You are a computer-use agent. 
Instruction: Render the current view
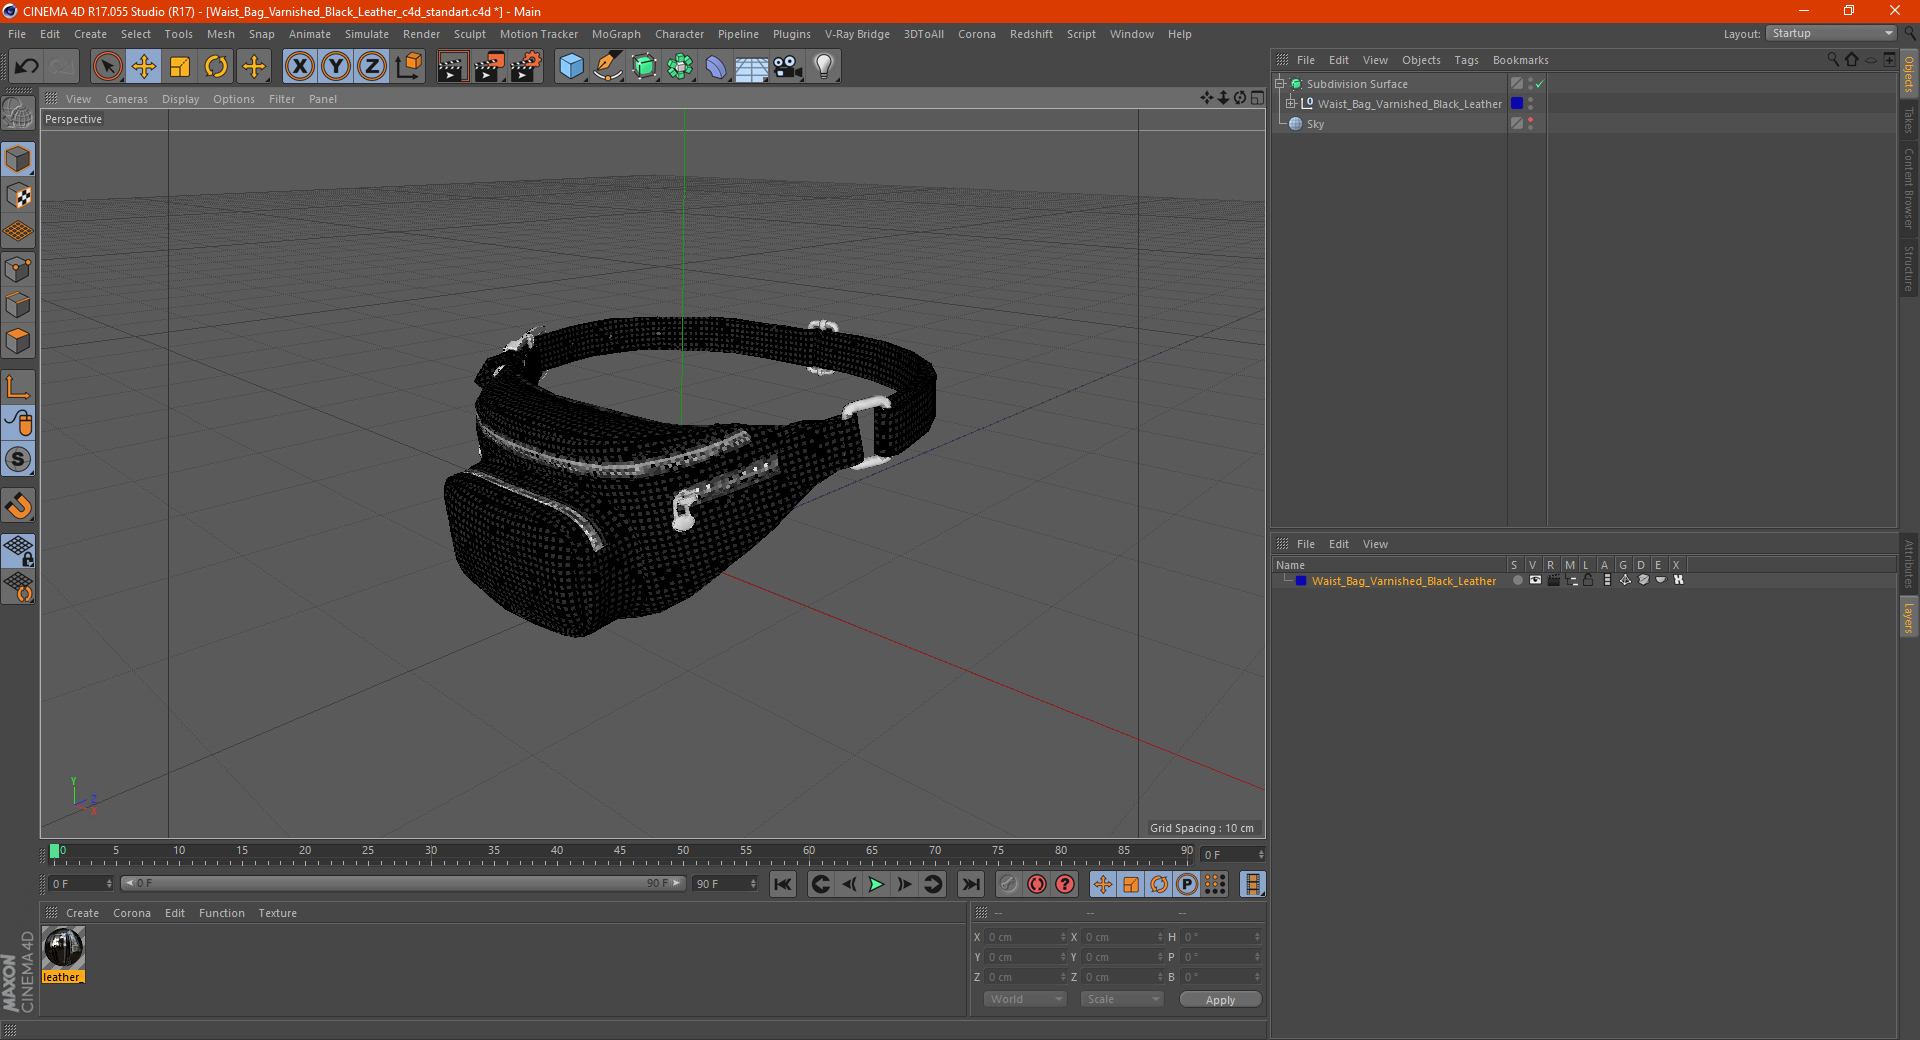pyautogui.click(x=452, y=67)
